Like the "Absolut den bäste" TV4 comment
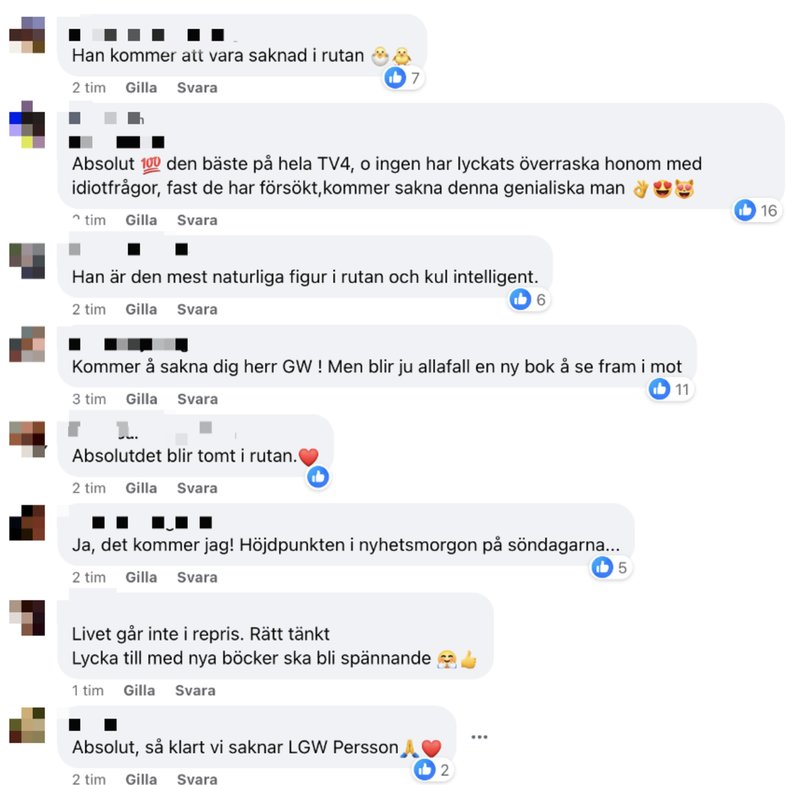Image resolution: width=800 pixels, height=785 pixels. coord(141,220)
